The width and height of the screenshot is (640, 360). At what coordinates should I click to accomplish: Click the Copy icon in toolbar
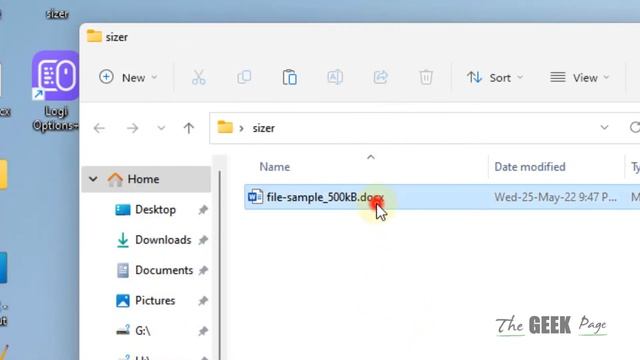(x=244, y=77)
